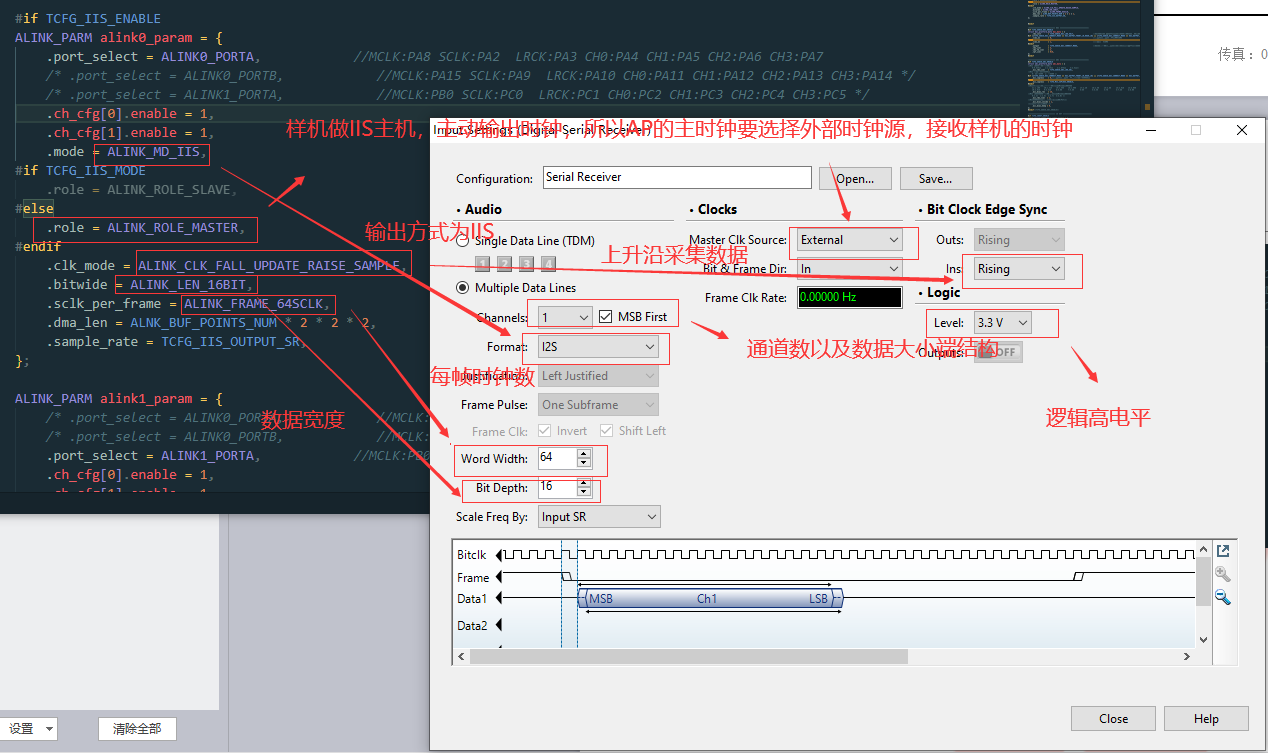Viewport: 1268px width, 753px height.
Task: Click the waveform's scroll-up arrow
Action: [1203, 550]
